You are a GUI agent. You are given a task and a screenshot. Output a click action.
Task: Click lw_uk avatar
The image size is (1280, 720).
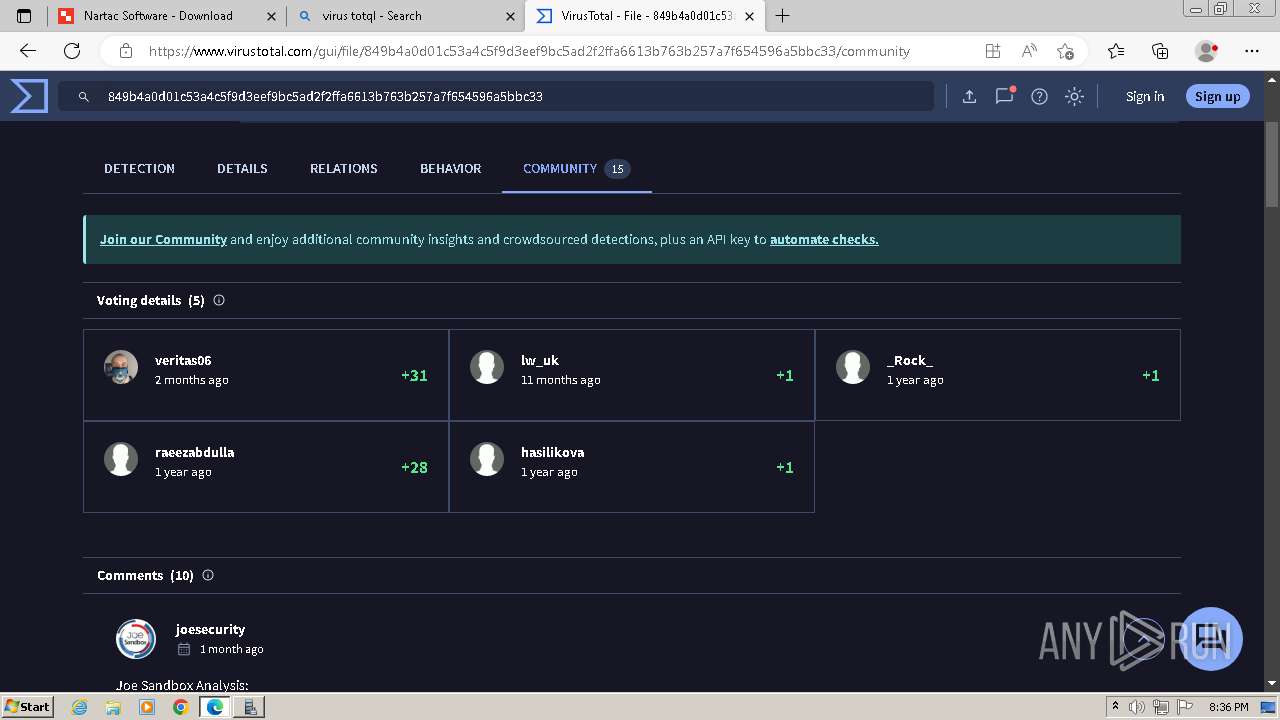click(x=487, y=367)
